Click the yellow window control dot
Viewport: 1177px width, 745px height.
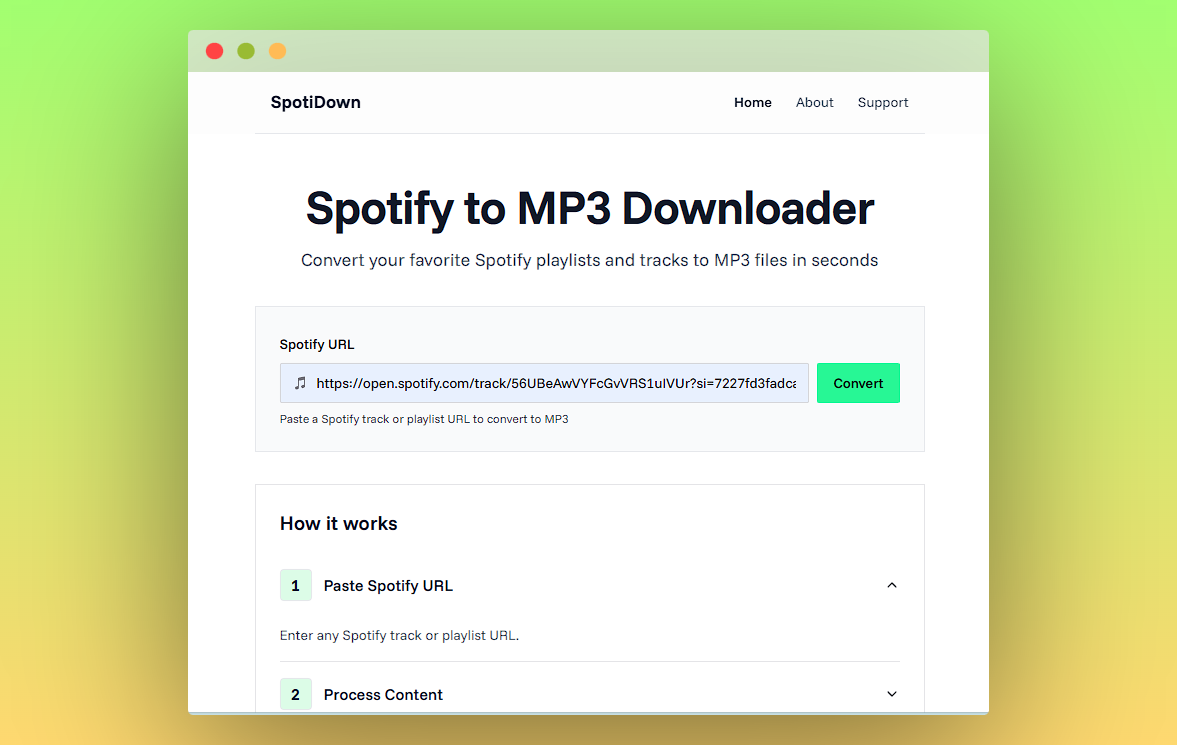click(x=277, y=50)
